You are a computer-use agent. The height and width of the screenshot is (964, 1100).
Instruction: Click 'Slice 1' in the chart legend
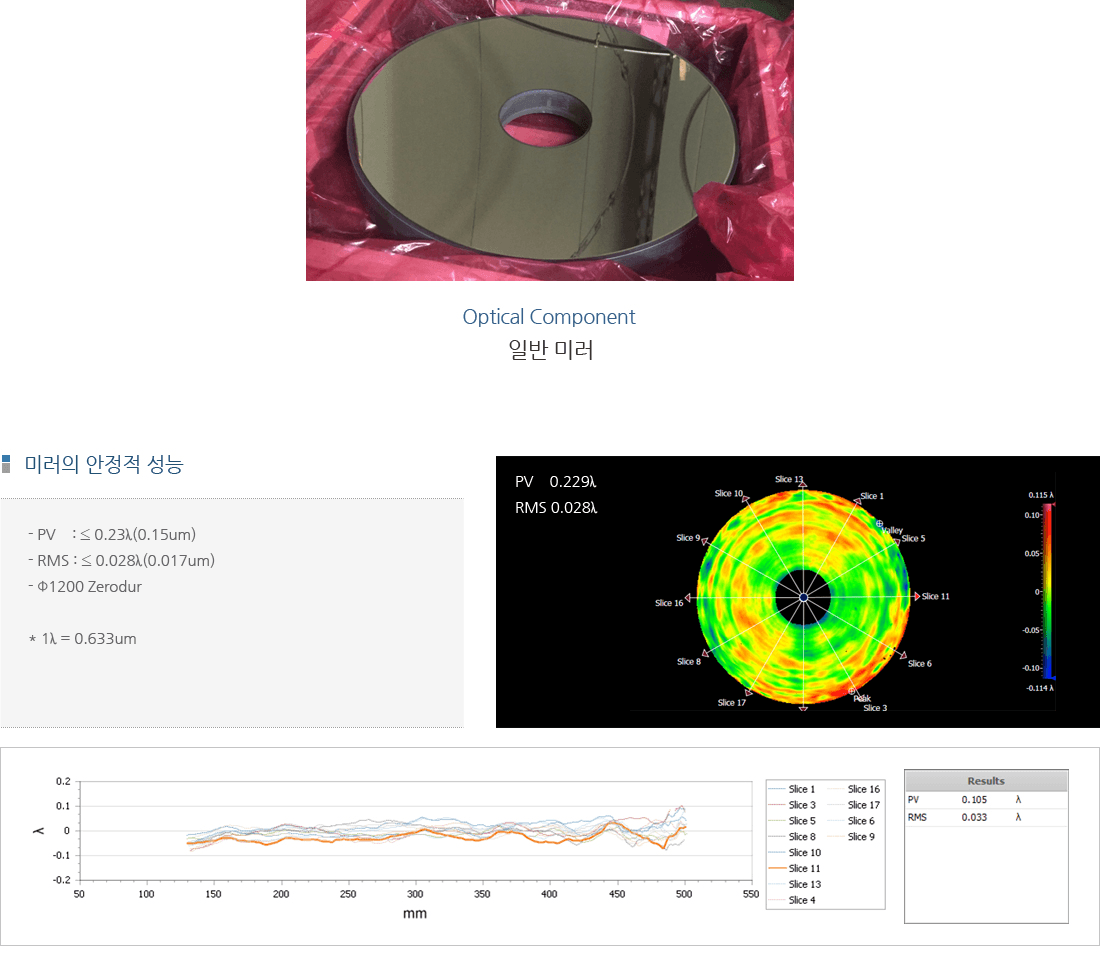pos(801,789)
